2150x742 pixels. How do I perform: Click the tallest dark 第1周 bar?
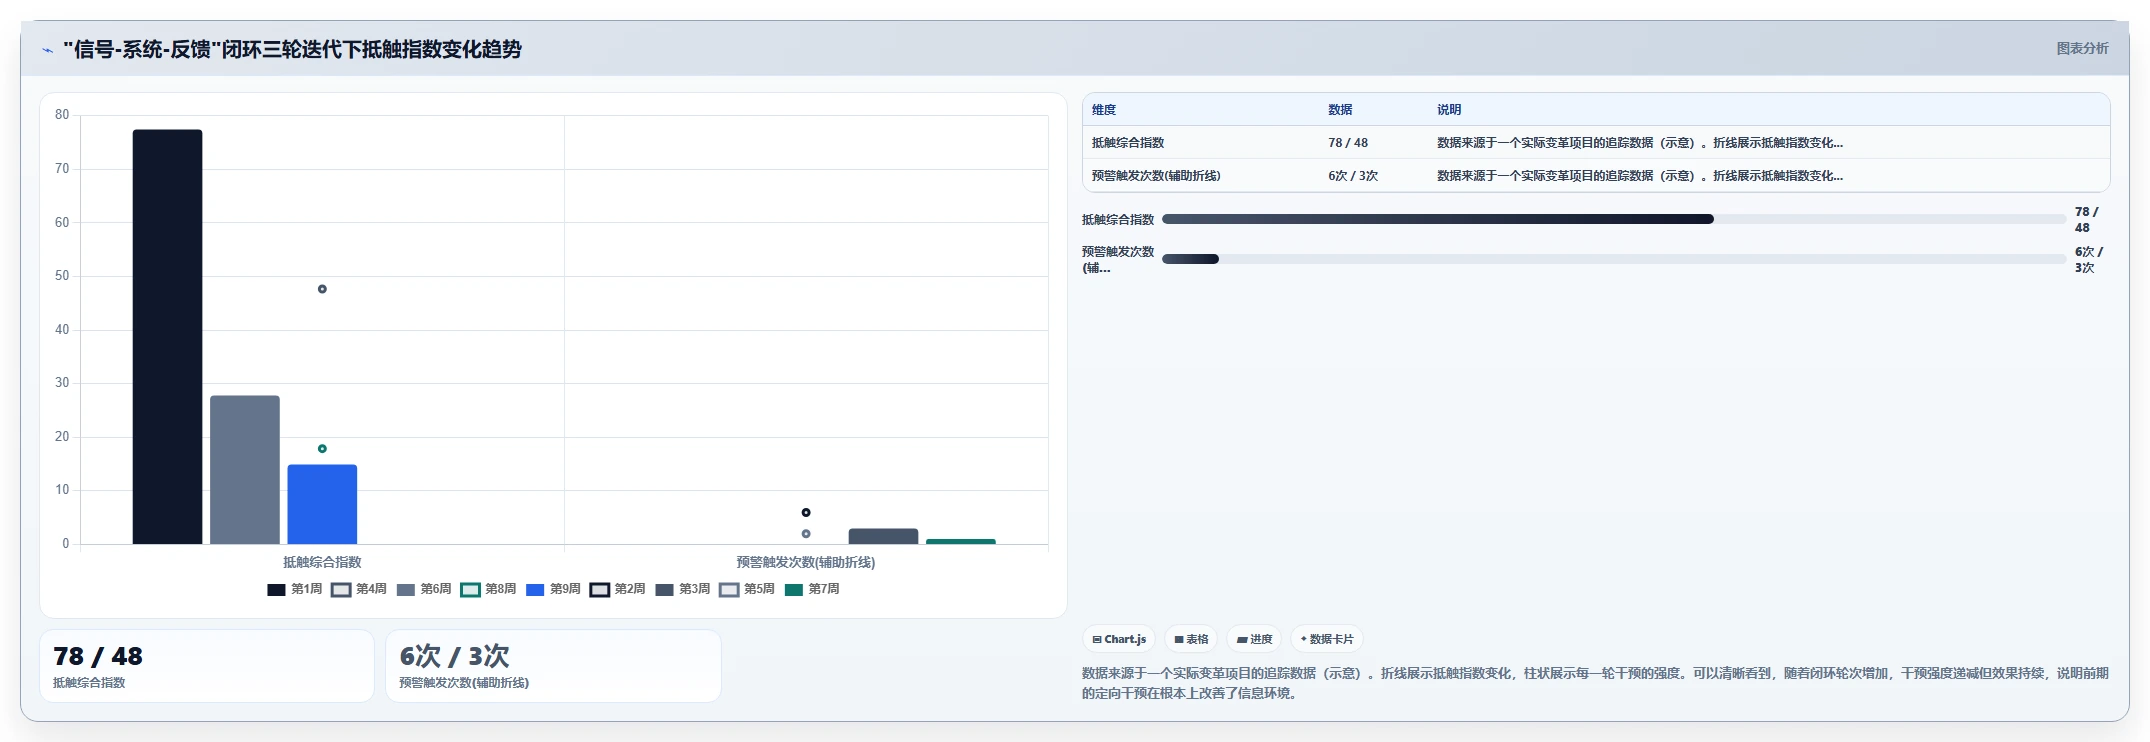coord(167,337)
